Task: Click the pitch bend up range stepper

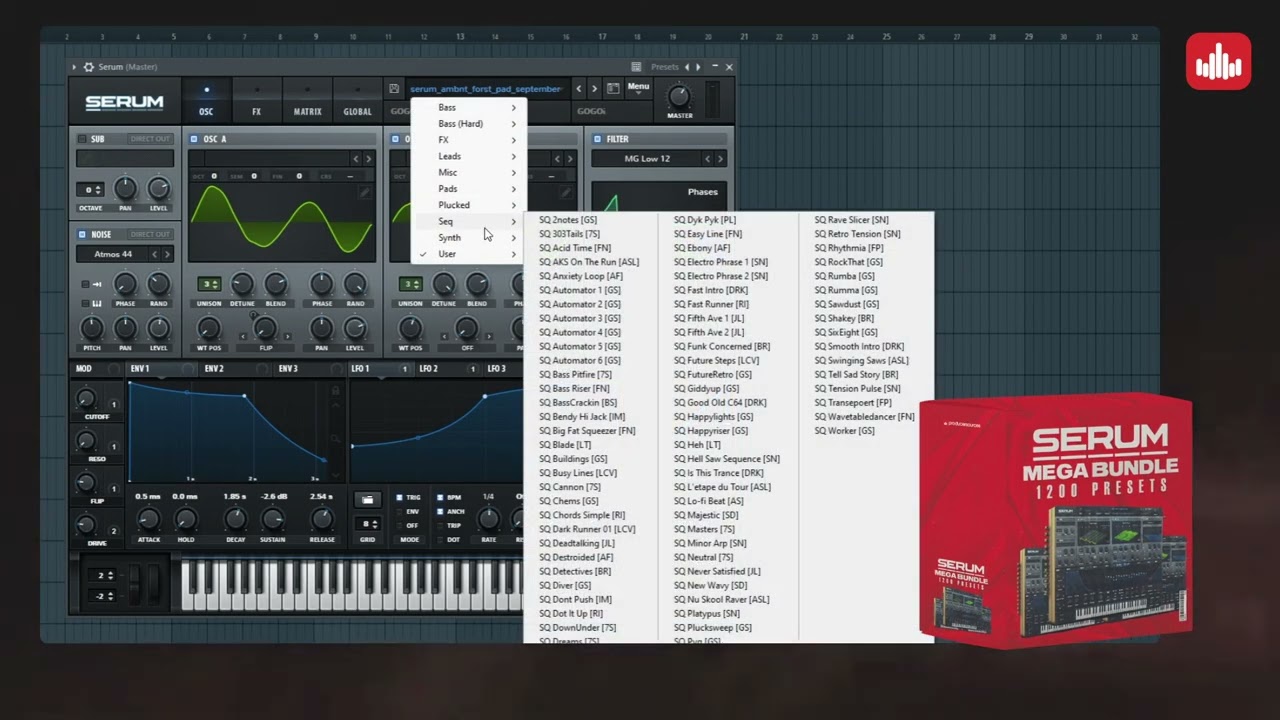Action: pyautogui.click(x=104, y=575)
